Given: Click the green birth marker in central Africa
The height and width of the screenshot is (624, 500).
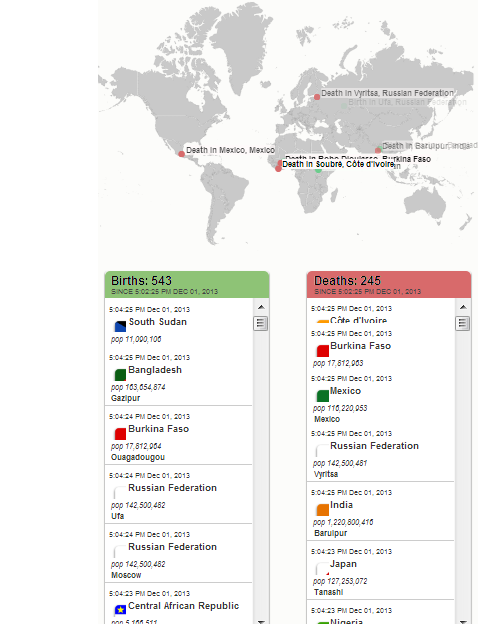Looking at the screenshot, I should pos(318,170).
